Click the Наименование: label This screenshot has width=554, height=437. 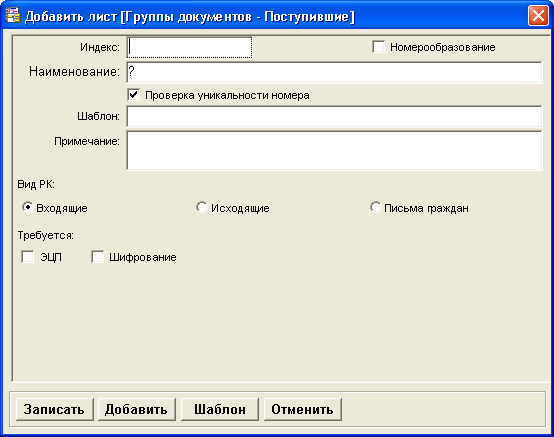point(74,72)
